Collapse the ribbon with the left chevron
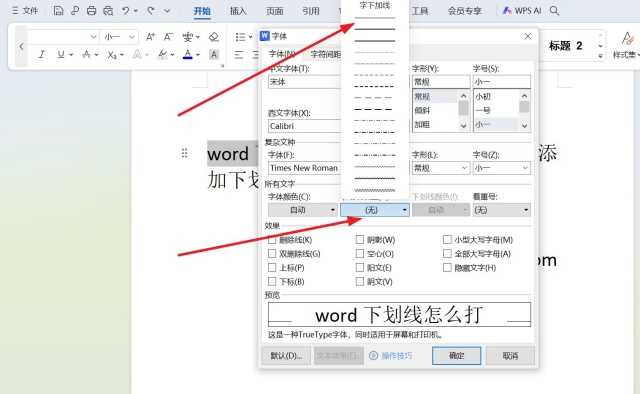 [21, 46]
